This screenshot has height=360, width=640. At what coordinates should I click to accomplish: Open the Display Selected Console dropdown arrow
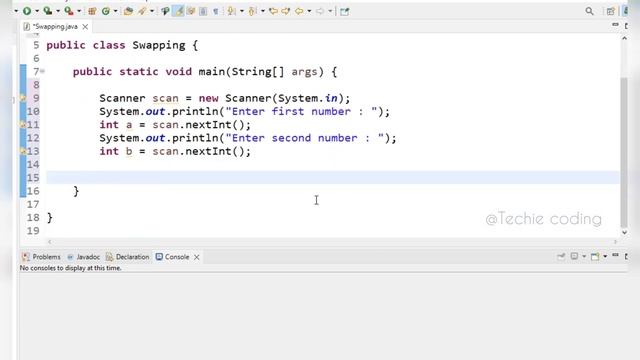[x=584, y=256]
